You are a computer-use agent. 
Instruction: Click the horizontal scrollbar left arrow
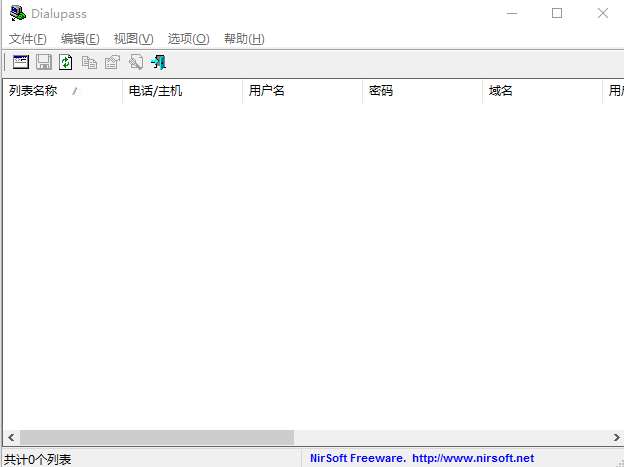click(11, 438)
